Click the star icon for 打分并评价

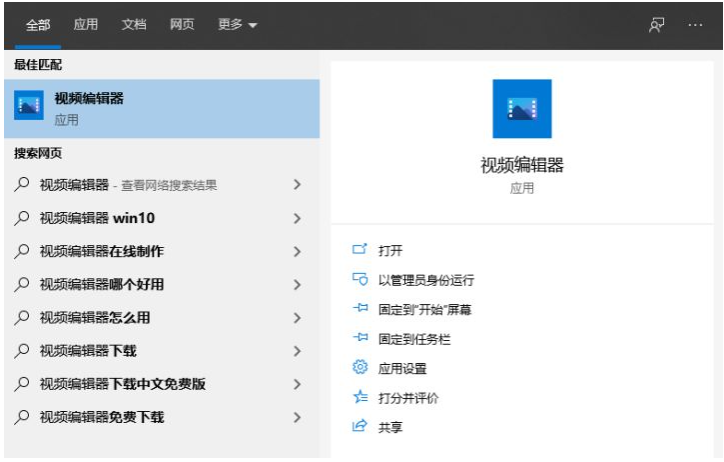pyautogui.click(x=360, y=396)
